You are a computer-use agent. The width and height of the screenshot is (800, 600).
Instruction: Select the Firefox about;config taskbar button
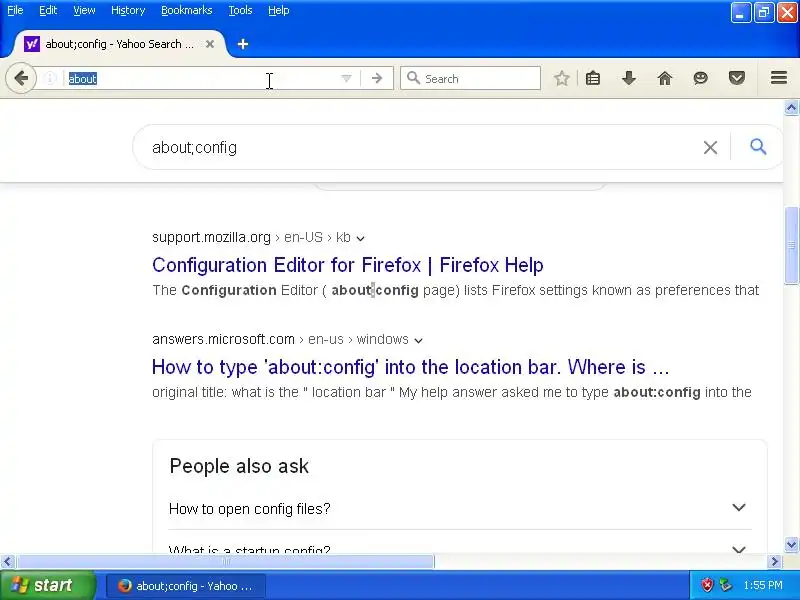(x=186, y=586)
